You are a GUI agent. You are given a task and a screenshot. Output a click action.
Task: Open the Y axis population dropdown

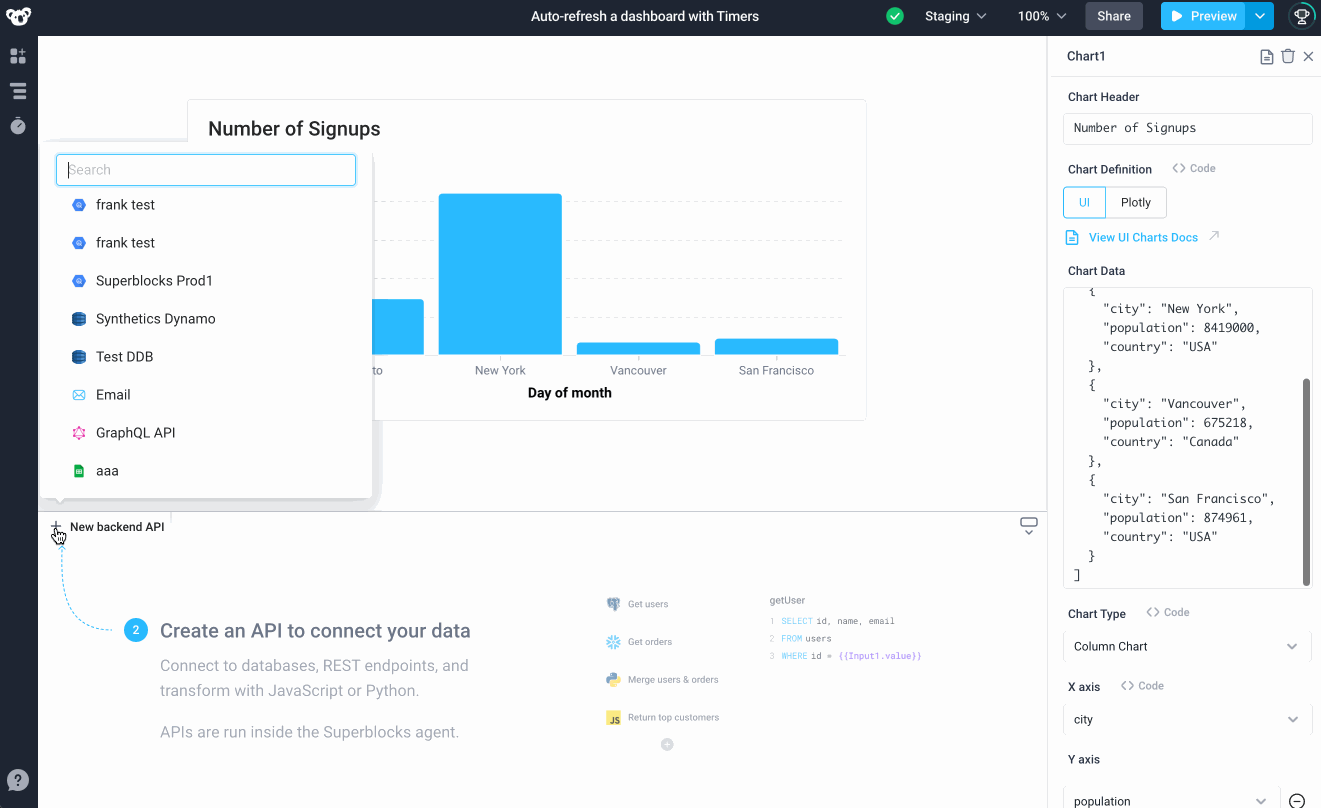(1170, 798)
